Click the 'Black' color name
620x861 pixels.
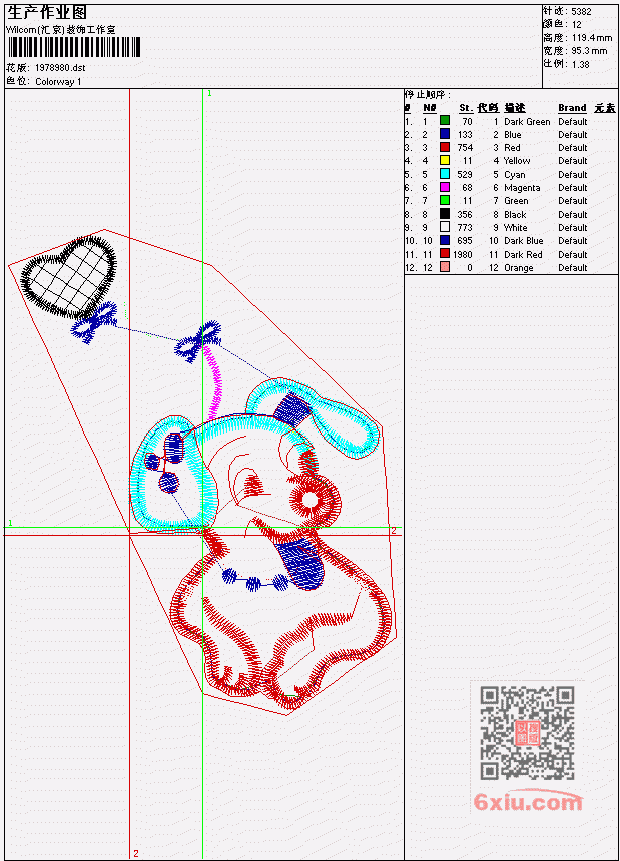pyautogui.click(x=515, y=215)
